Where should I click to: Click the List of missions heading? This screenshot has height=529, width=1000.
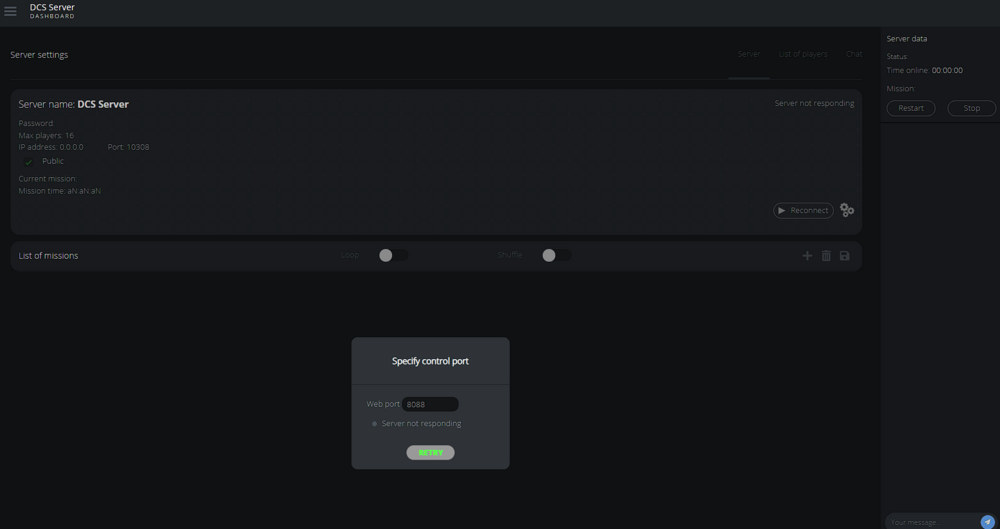(x=48, y=256)
